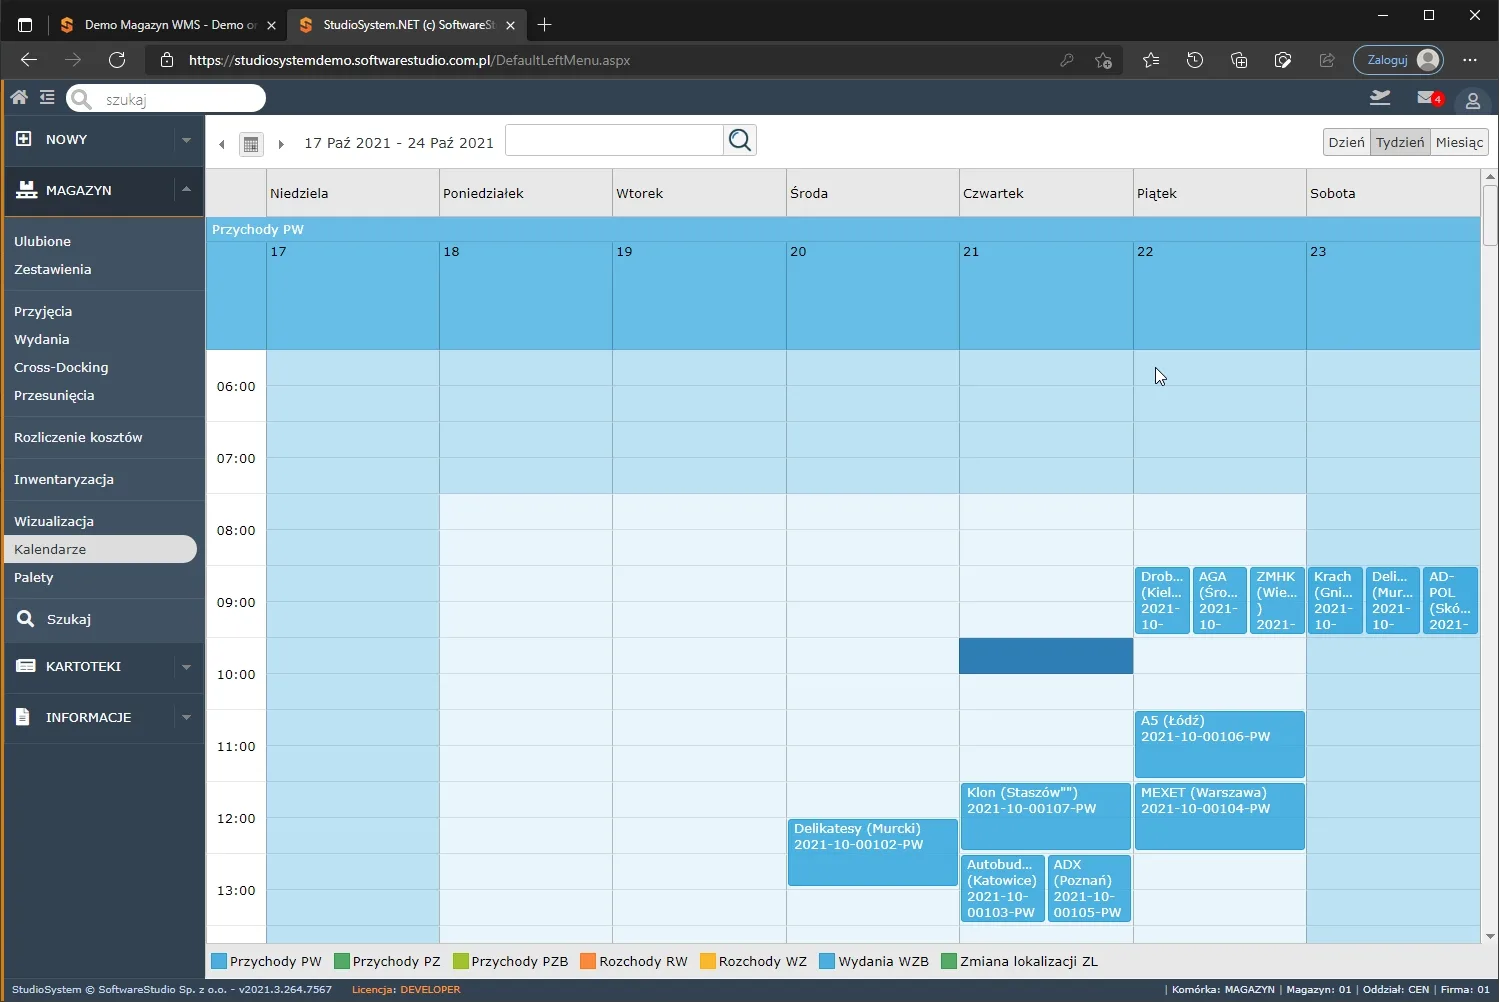Open Przyjęcia menu item
This screenshot has width=1499, height=1002.
click(43, 311)
